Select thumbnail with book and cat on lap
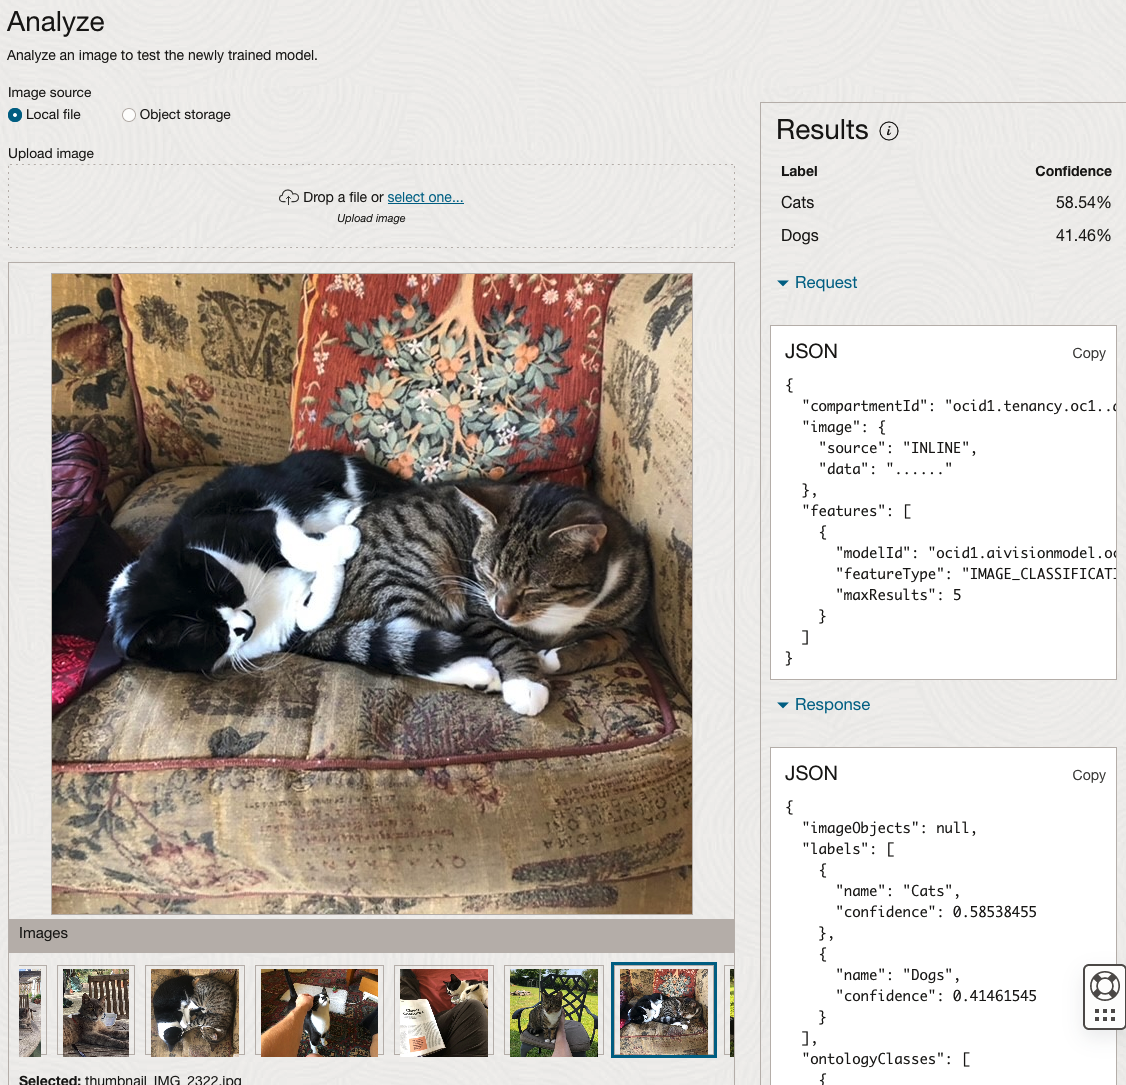This screenshot has width=1126, height=1085. (x=444, y=1011)
